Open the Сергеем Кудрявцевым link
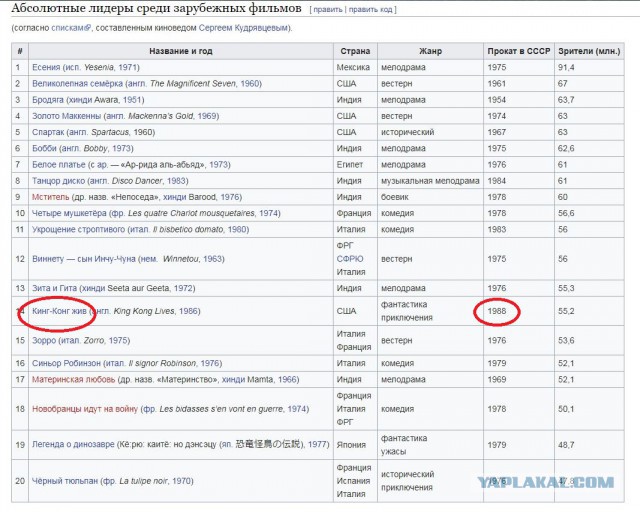640x512 pixels. pos(244,28)
